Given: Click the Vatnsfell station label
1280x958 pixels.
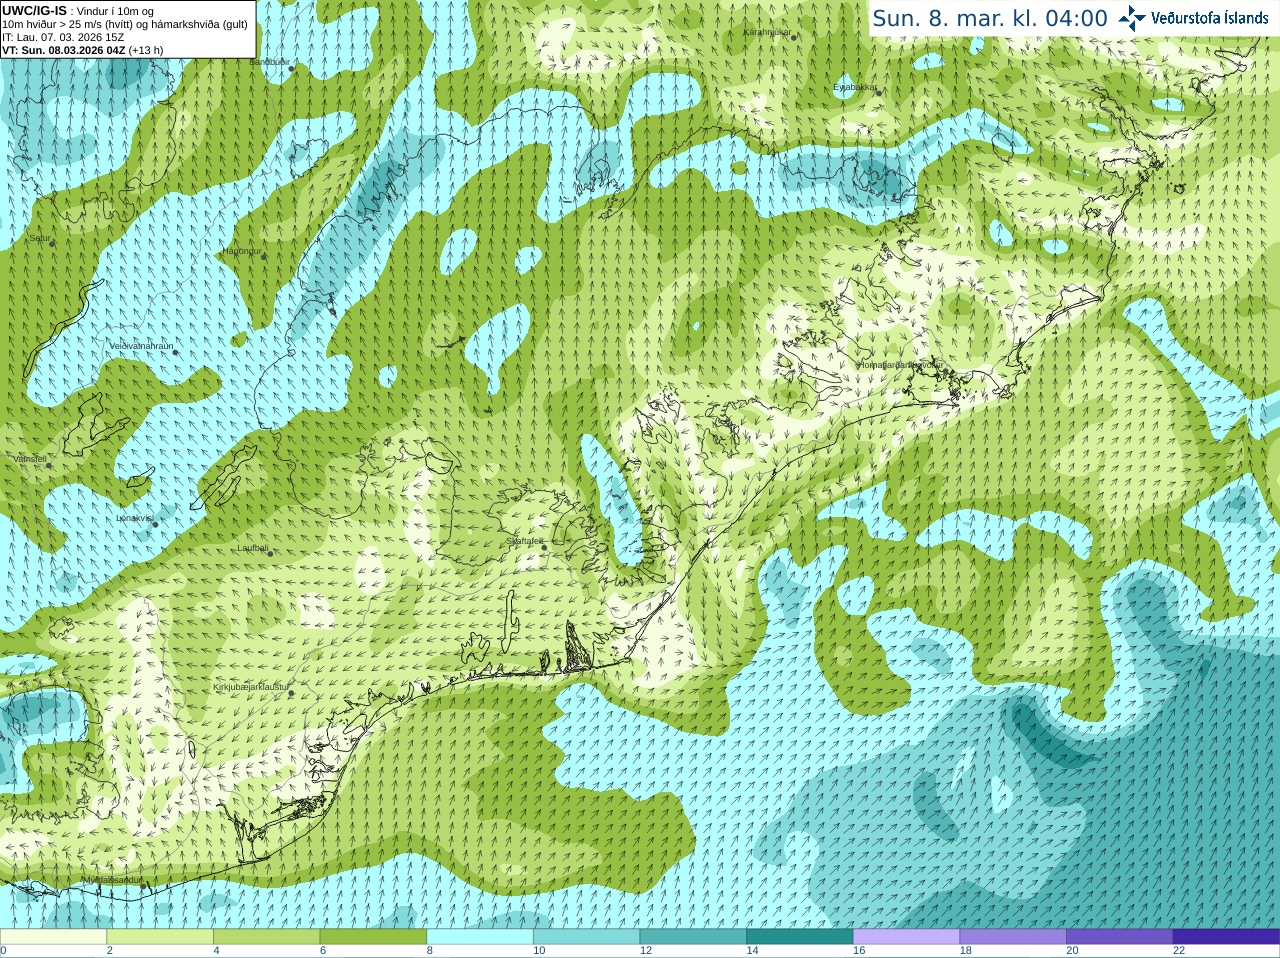Looking at the screenshot, I should click(x=30, y=458).
